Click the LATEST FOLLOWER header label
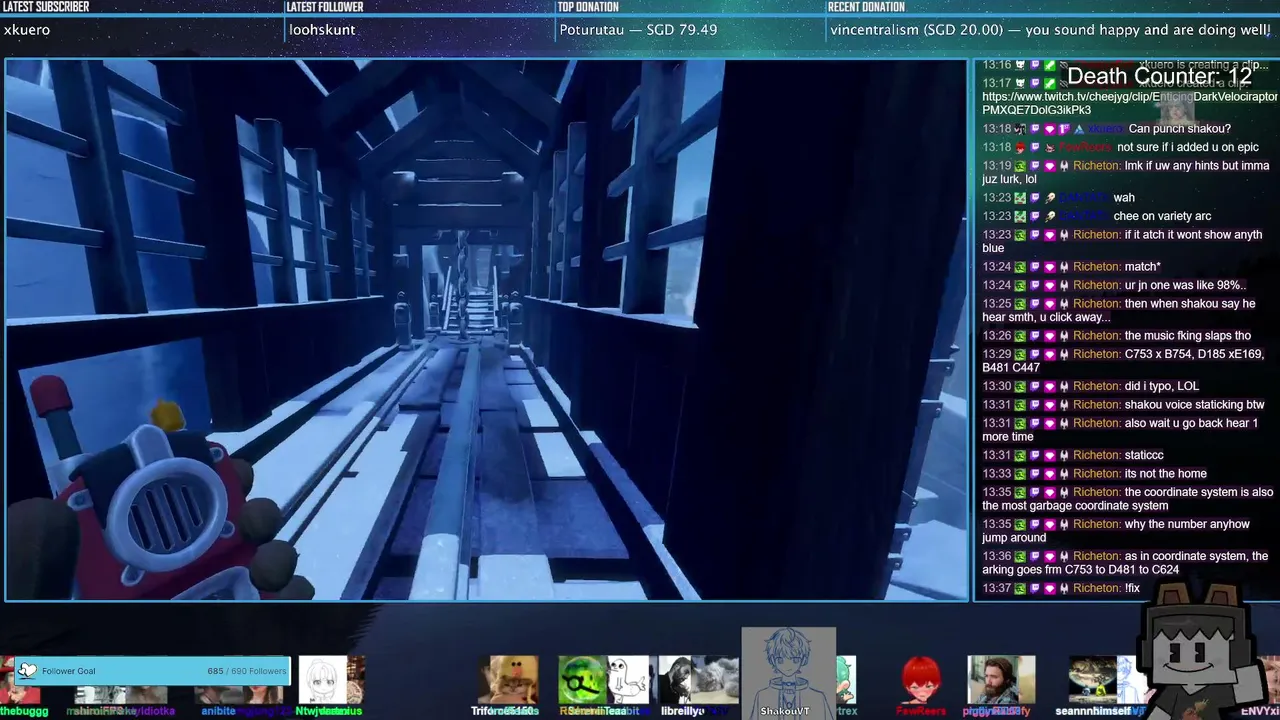 click(324, 7)
